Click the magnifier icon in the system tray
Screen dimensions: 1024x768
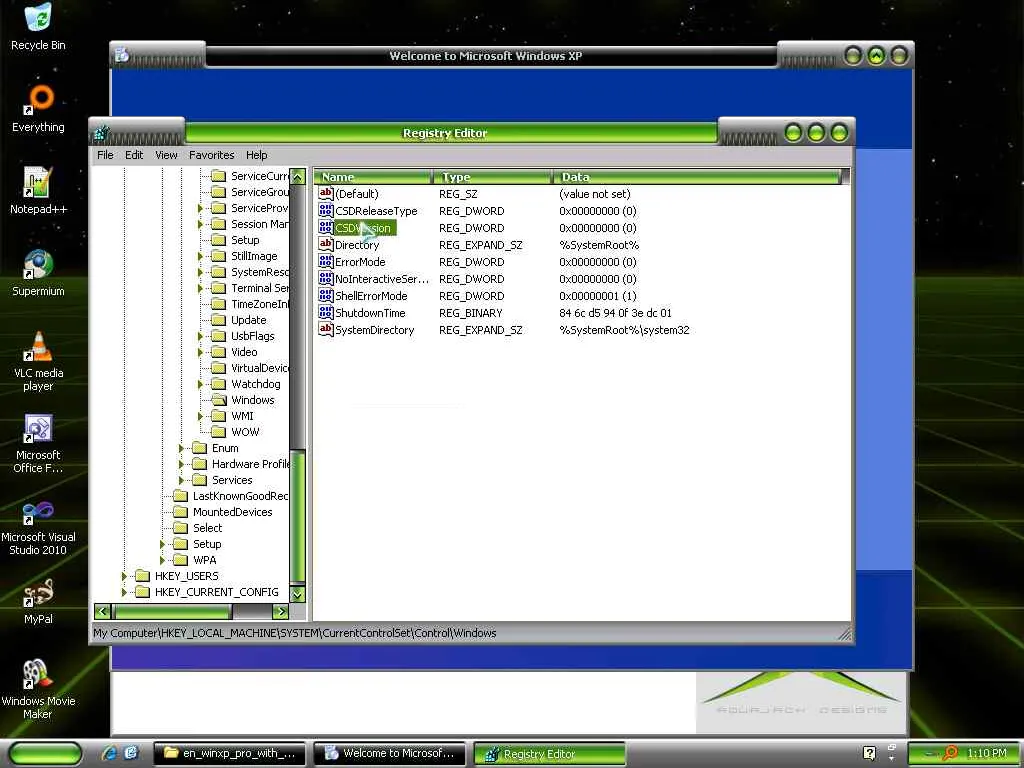click(x=950, y=753)
